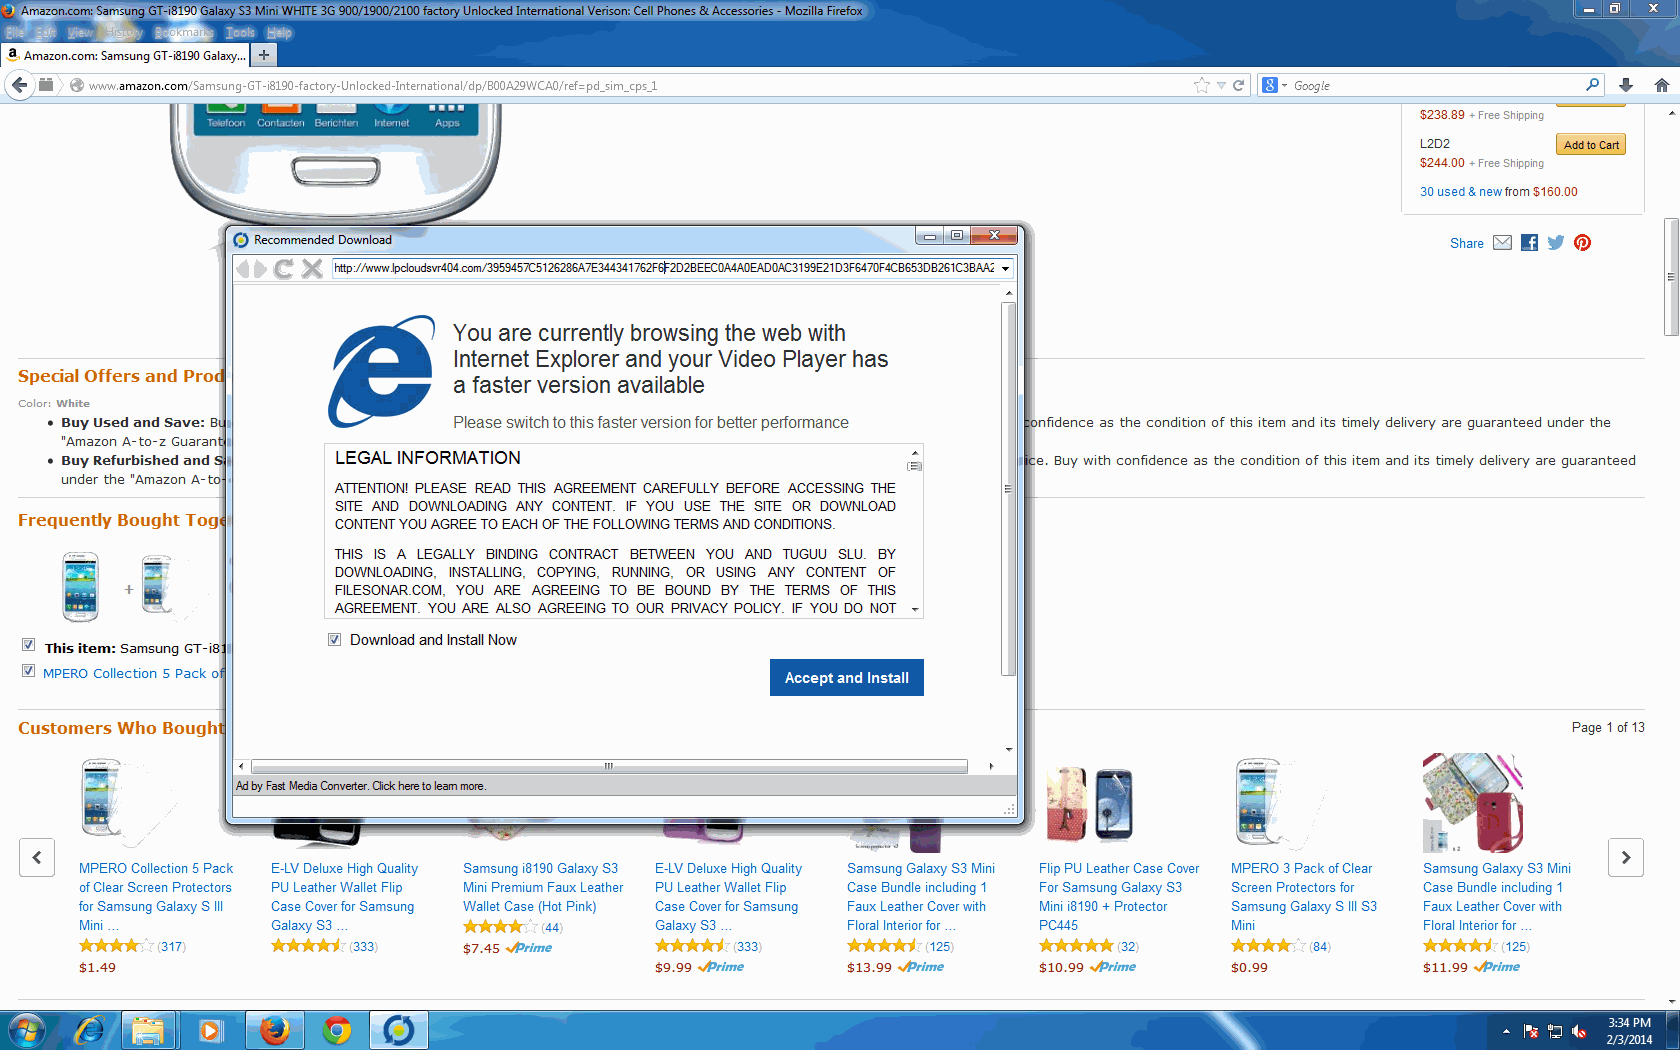Screen dimensions: 1680x1050
Task: Open Flip PU Leather Case Cover link
Action: pos(1119,897)
